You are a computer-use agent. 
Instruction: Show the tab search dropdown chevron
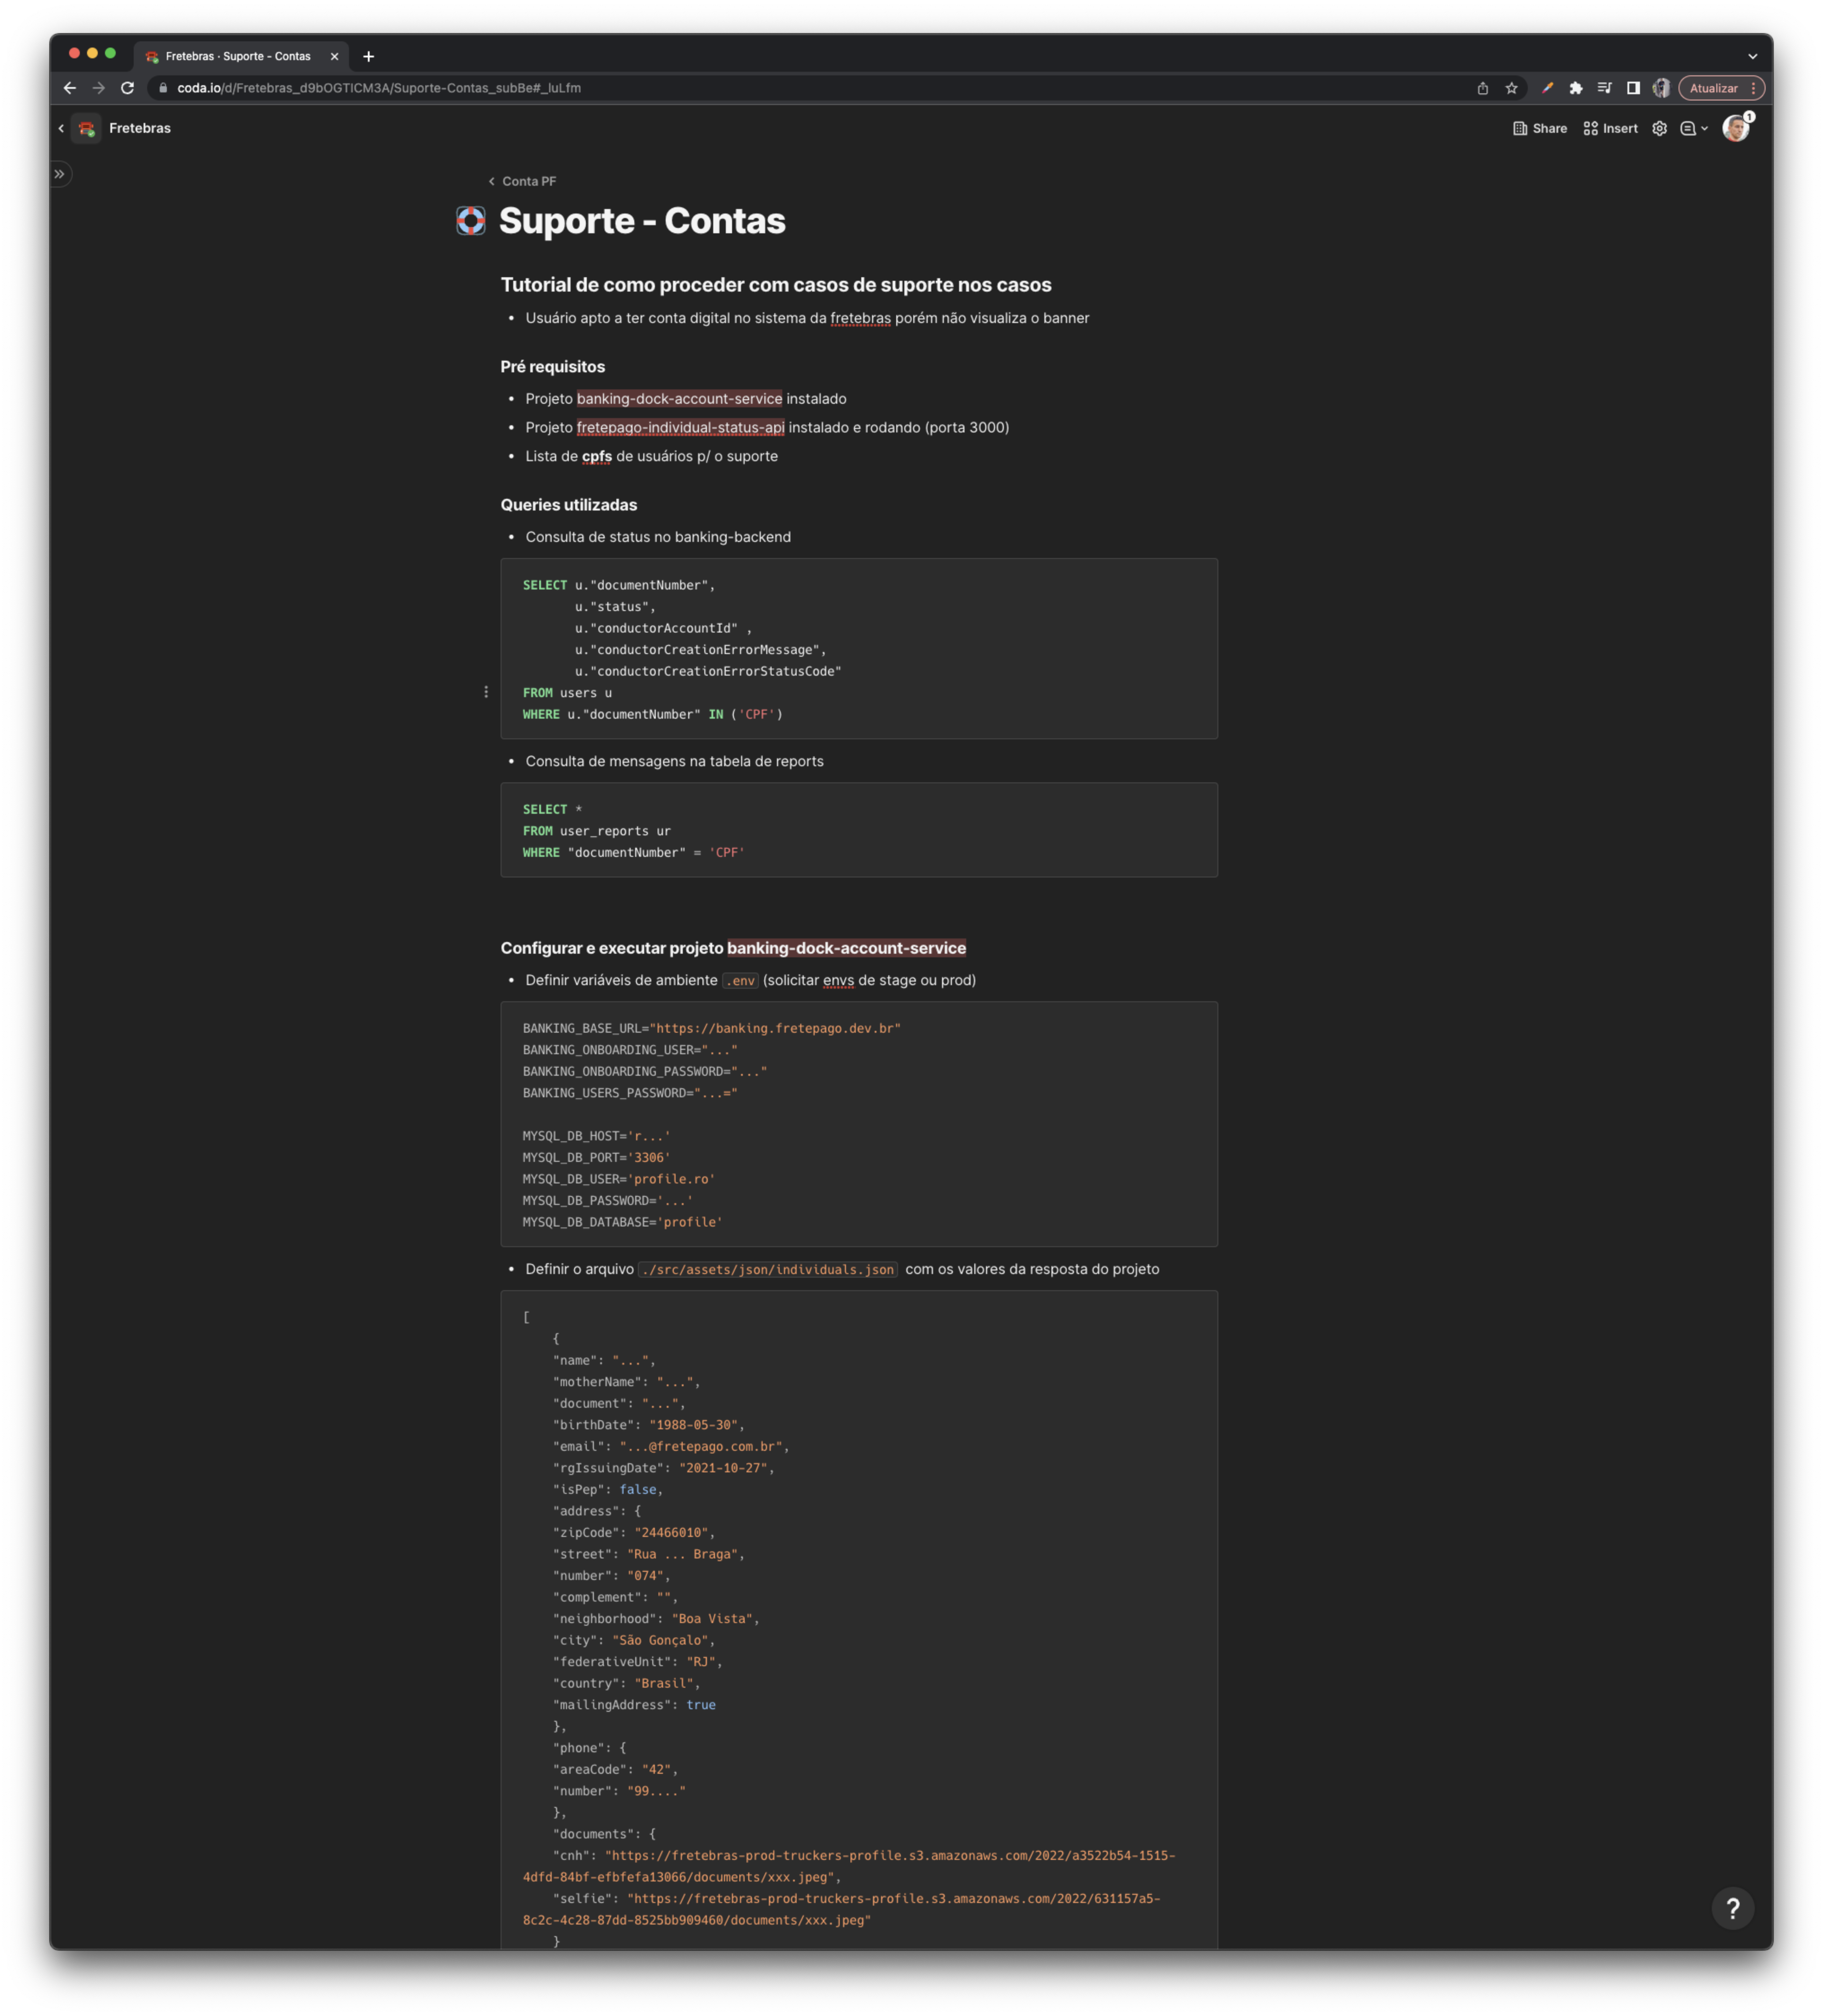pos(1752,56)
